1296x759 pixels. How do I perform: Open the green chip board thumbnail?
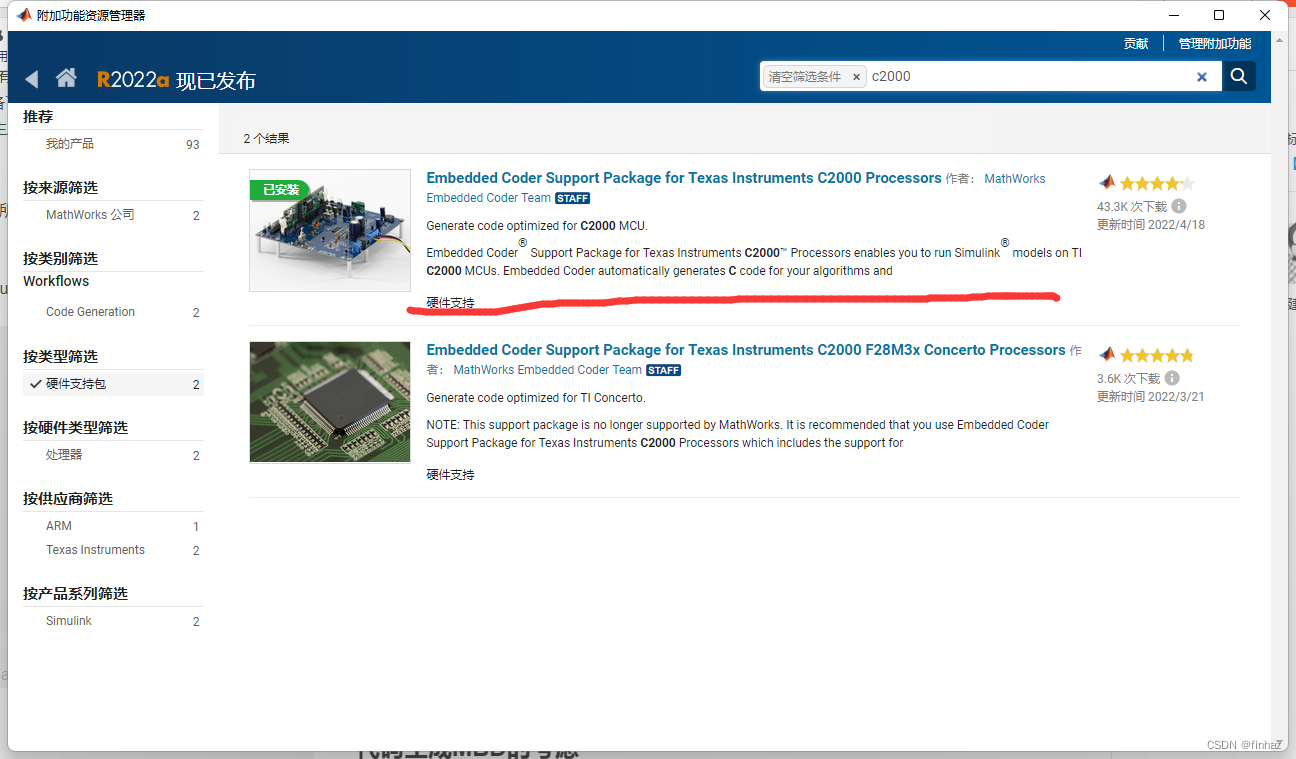[x=330, y=402]
